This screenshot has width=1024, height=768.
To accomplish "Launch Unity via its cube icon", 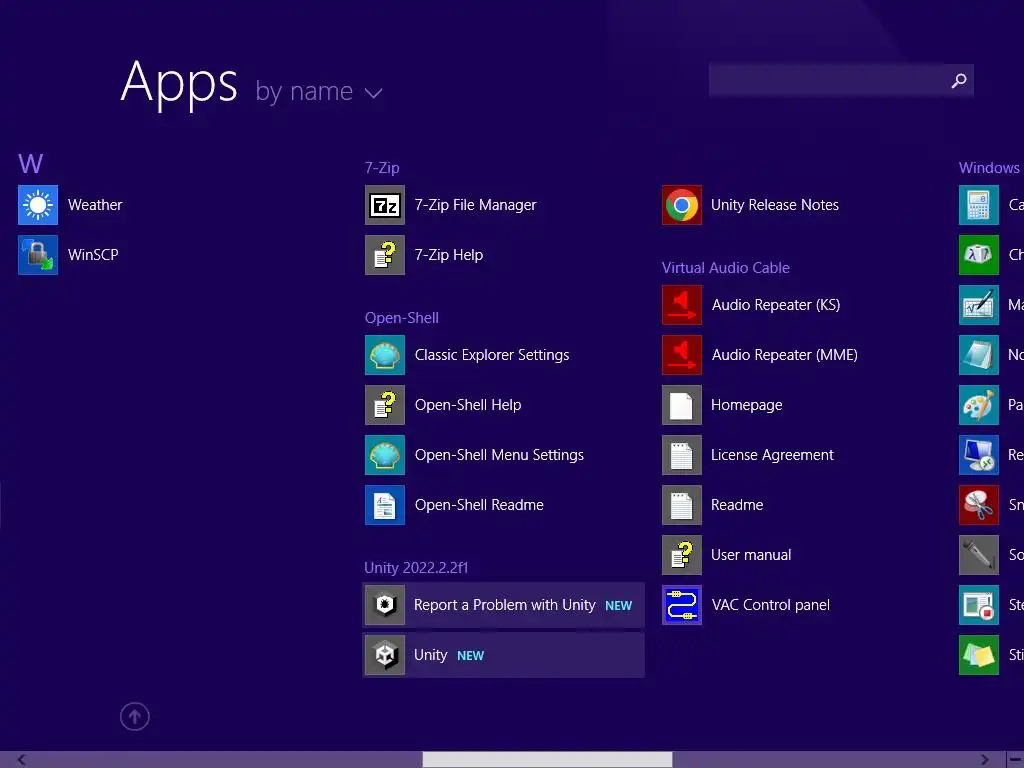I will coord(385,655).
